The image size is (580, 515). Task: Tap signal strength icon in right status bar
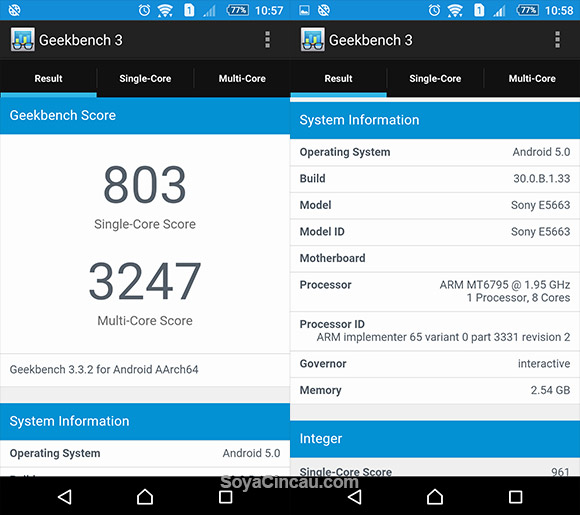click(x=499, y=11)
